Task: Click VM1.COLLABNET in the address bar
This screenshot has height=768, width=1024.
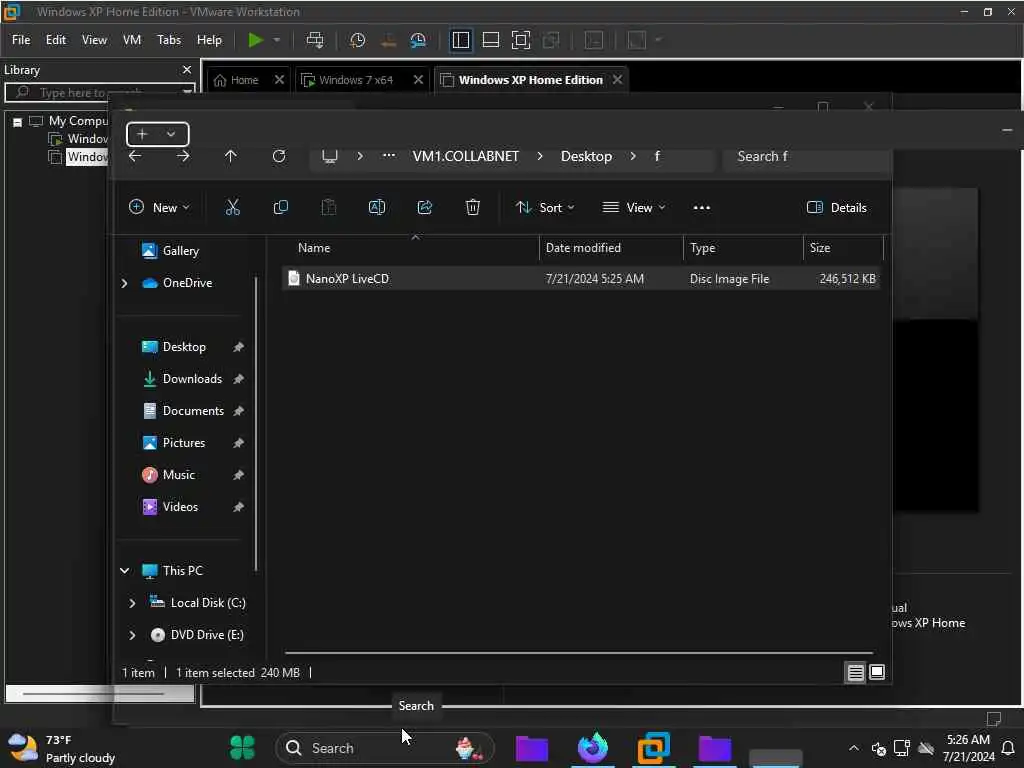Action: click(466, 156)
